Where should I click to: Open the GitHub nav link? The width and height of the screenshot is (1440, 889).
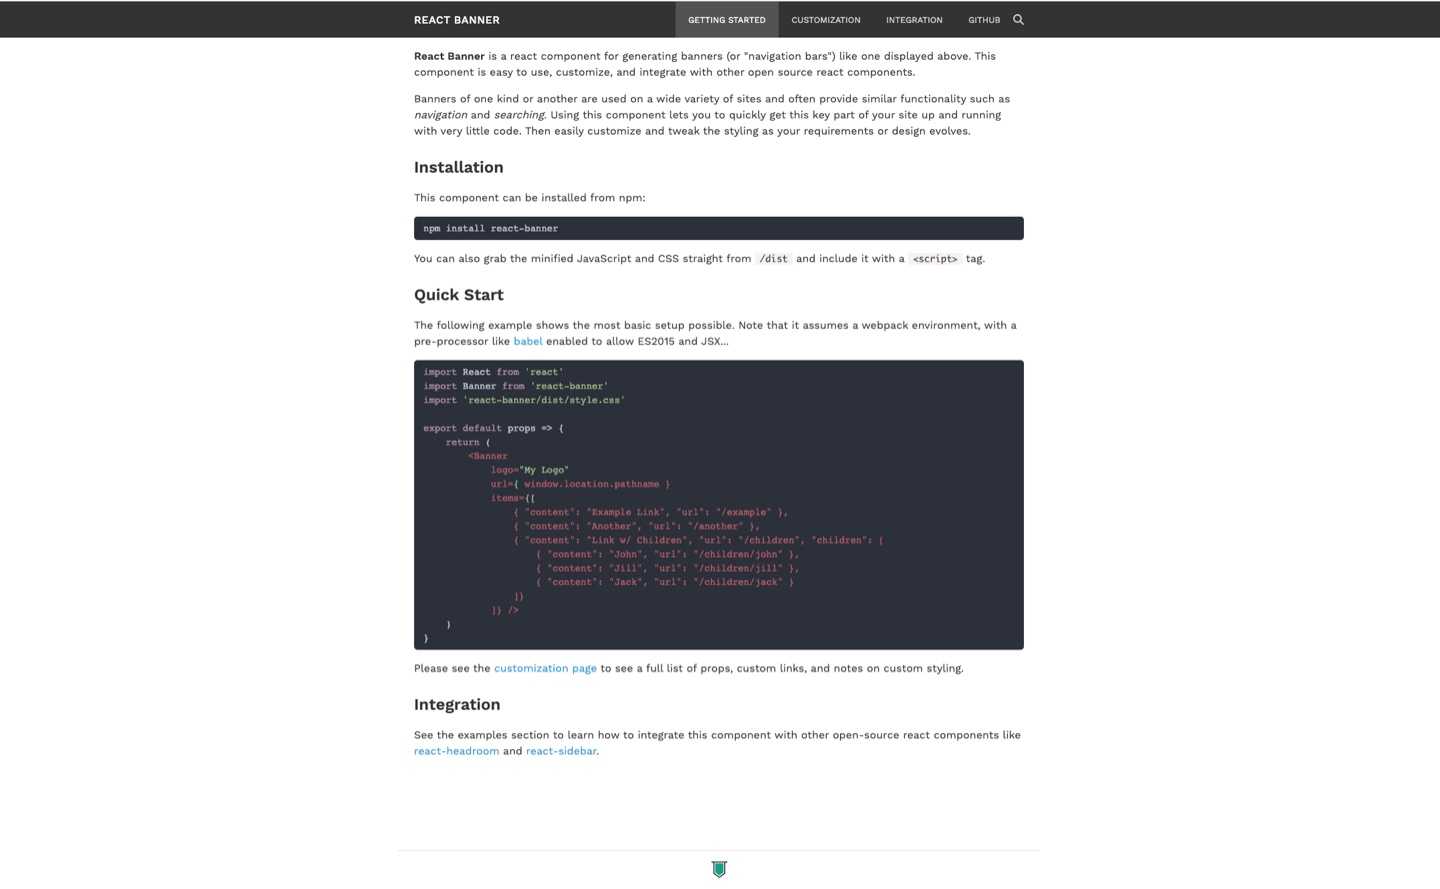point(984,20)
